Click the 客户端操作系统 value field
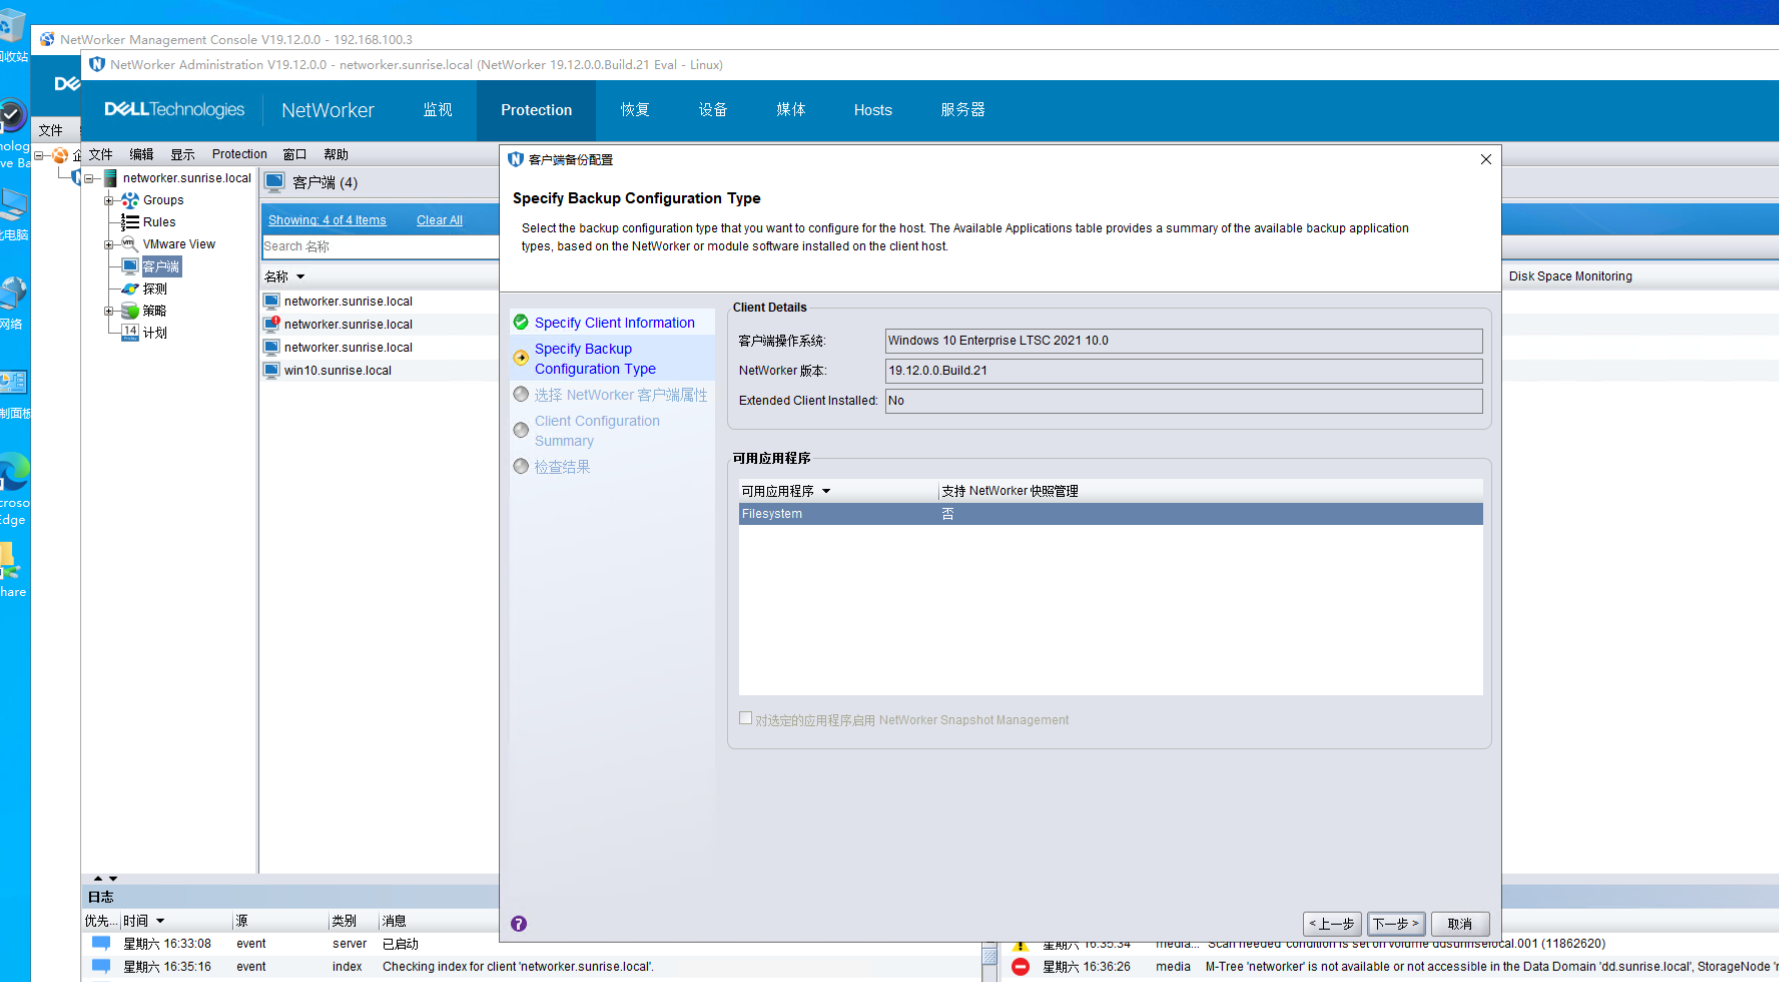1779x982 pixels. click(x=1183, y=340)
